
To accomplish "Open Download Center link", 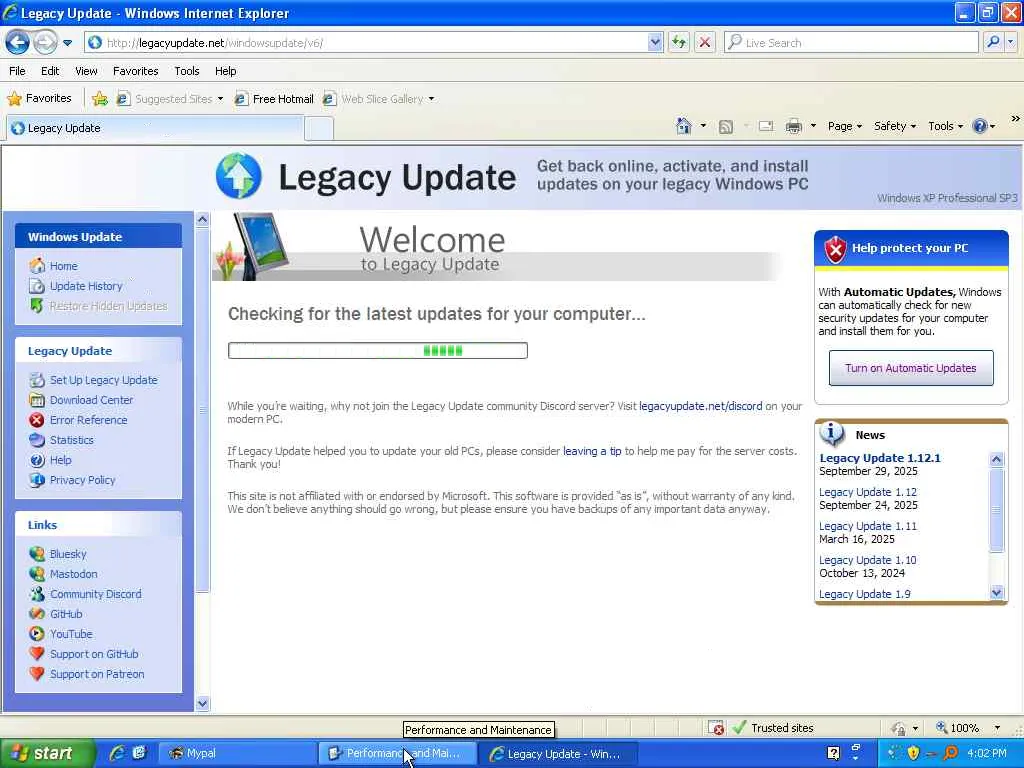I will (x=91, y=400).
